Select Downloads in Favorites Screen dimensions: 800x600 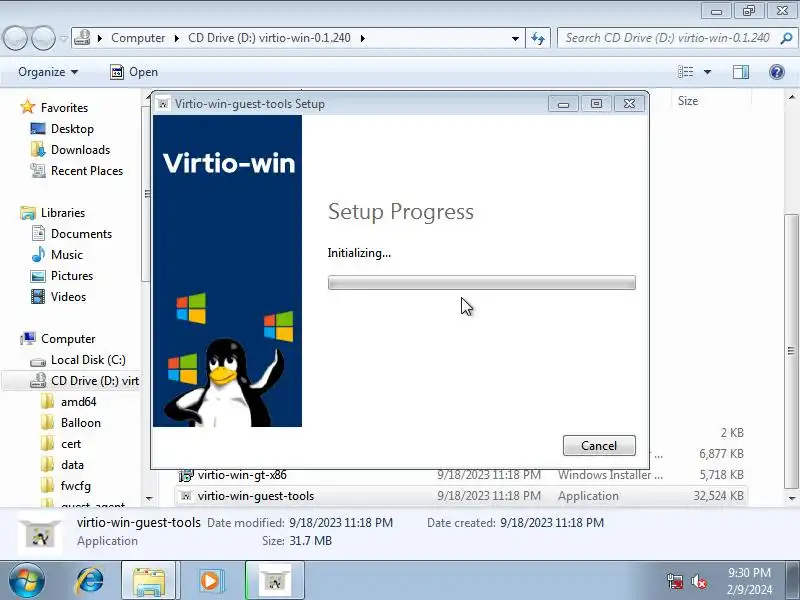[80, 149]
